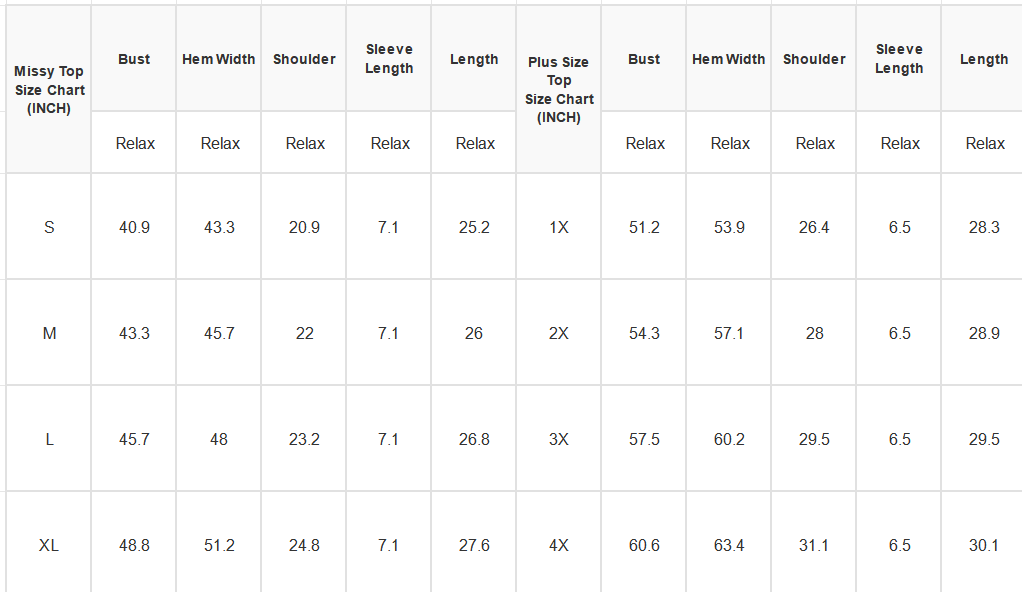1022x592 pixels.
Task: Select the Plus Size Top Size Chart header
Action: pyautogui.click(x=559, y=89)
